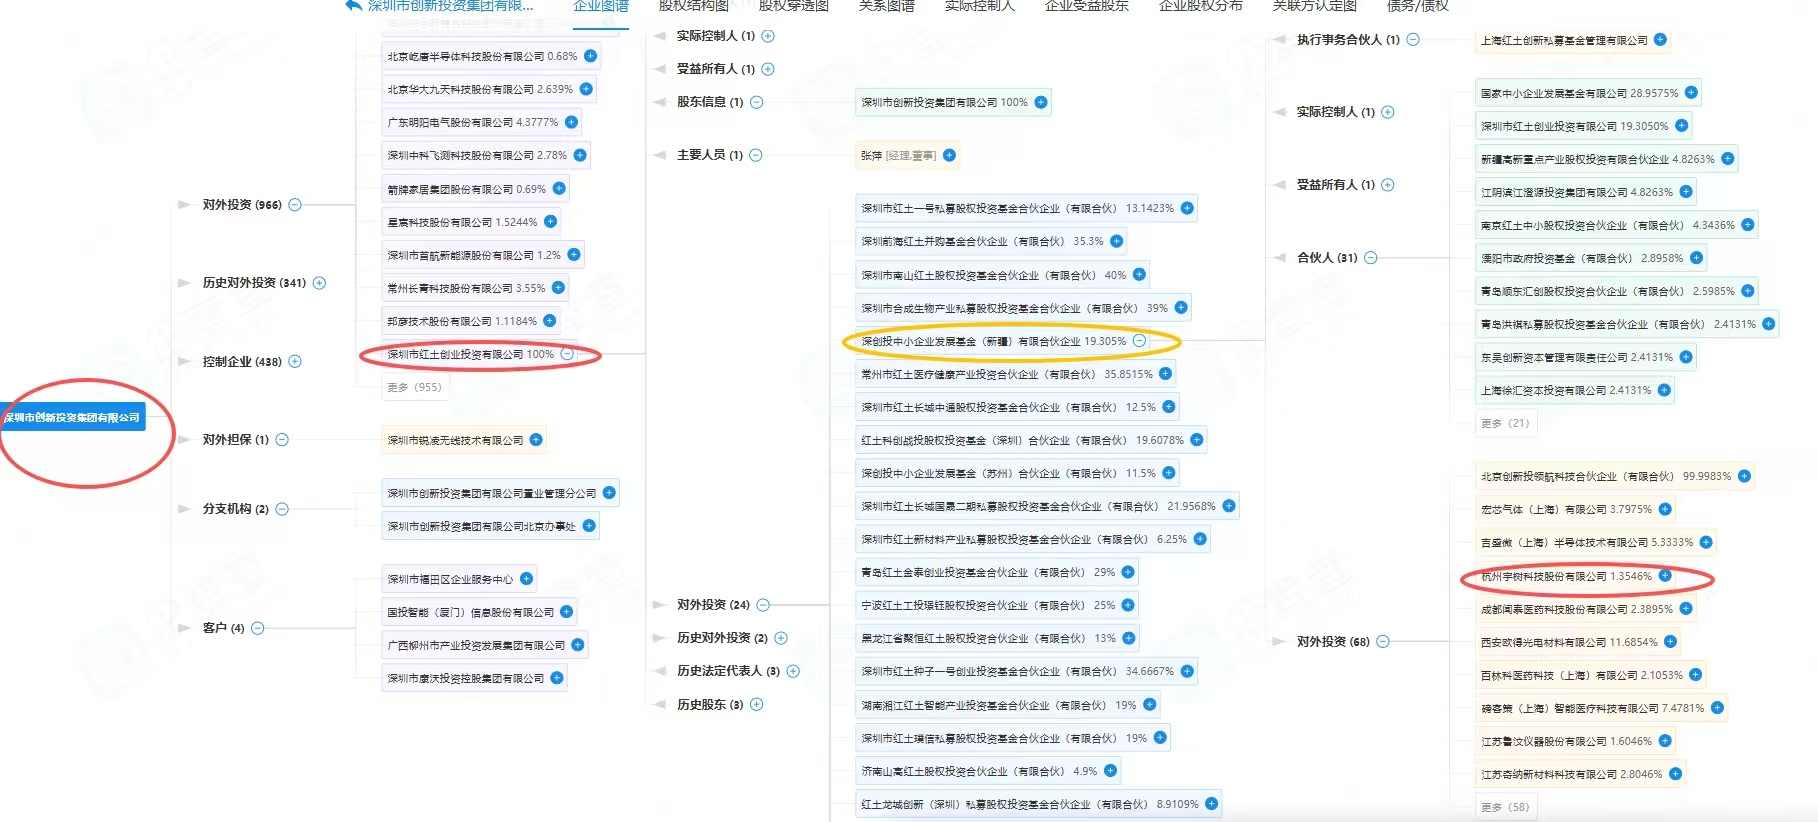
Task: Collapse the 对外投资 (966) branch
Action: (x=295, y=204)
